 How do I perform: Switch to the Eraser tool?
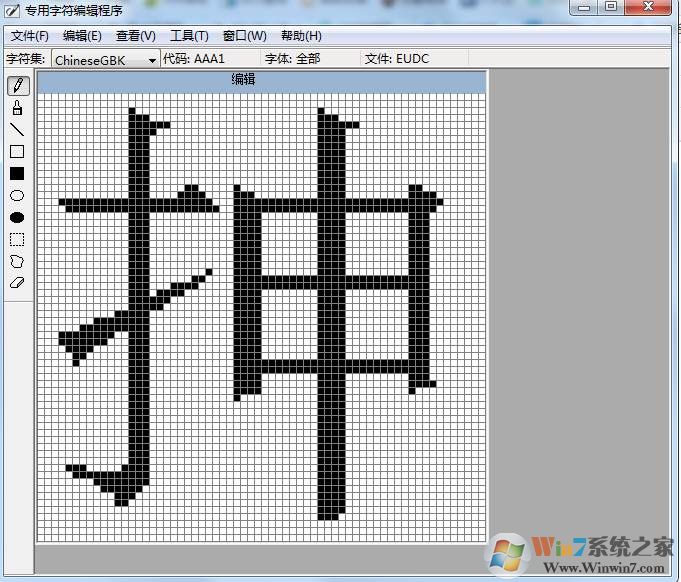(17, 283)
